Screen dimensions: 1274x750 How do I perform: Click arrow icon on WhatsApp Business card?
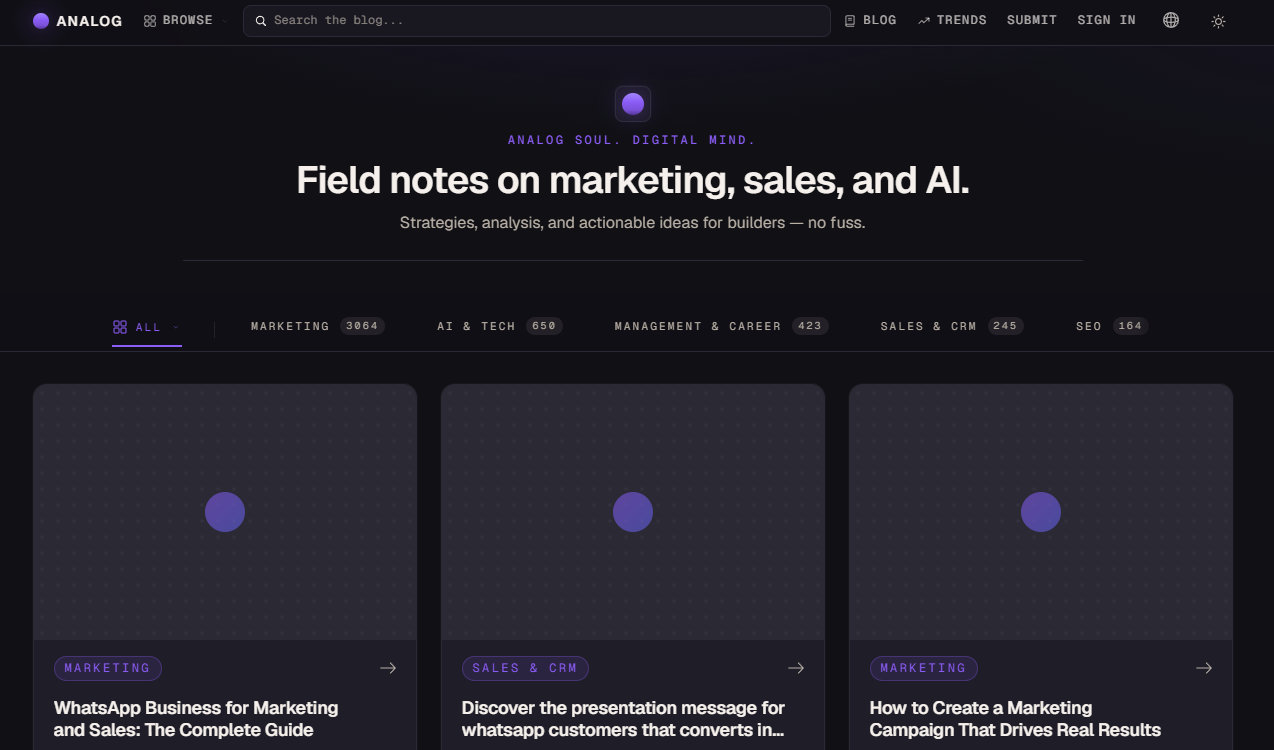[x=388, y=668]
